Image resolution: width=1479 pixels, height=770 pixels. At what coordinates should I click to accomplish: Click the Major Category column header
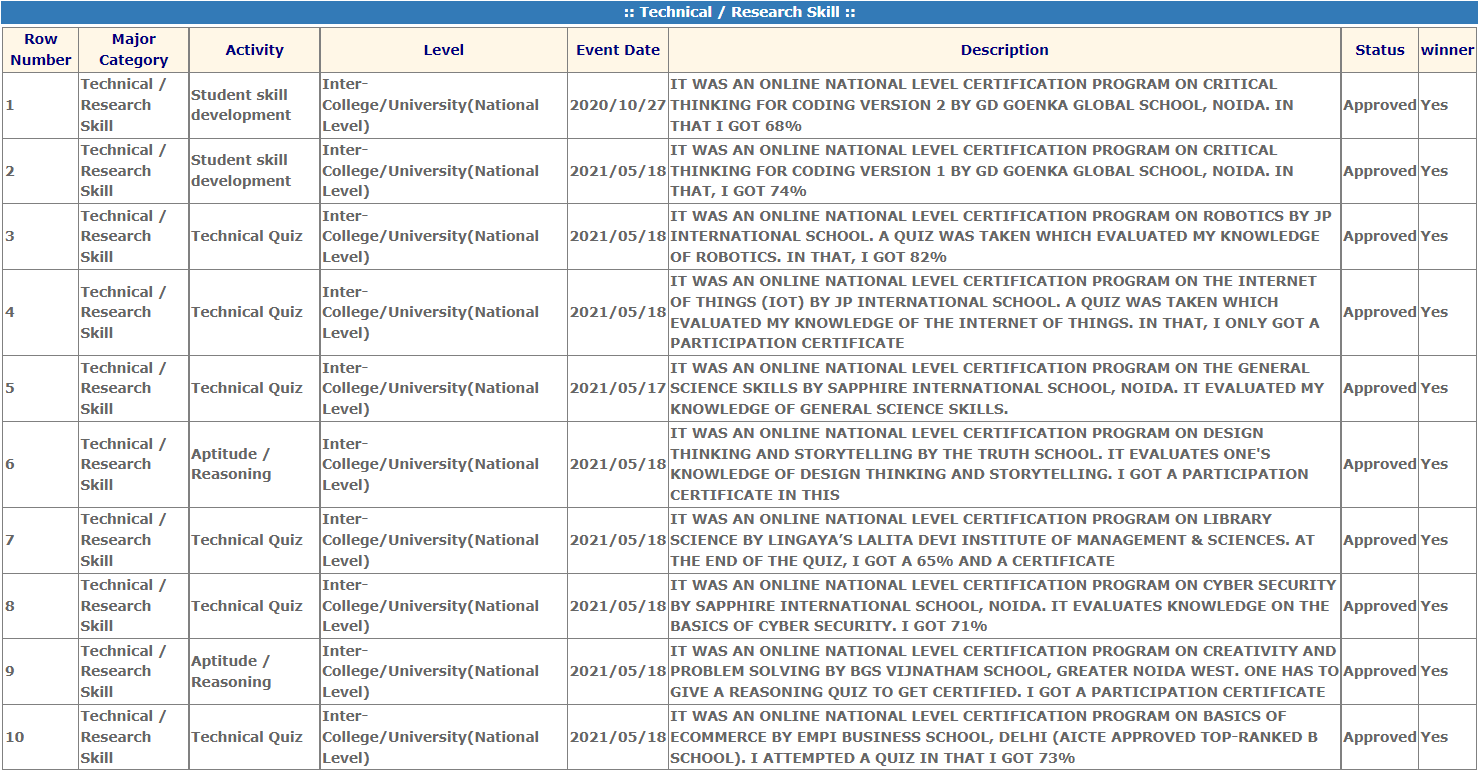click(x=133, y=50)
